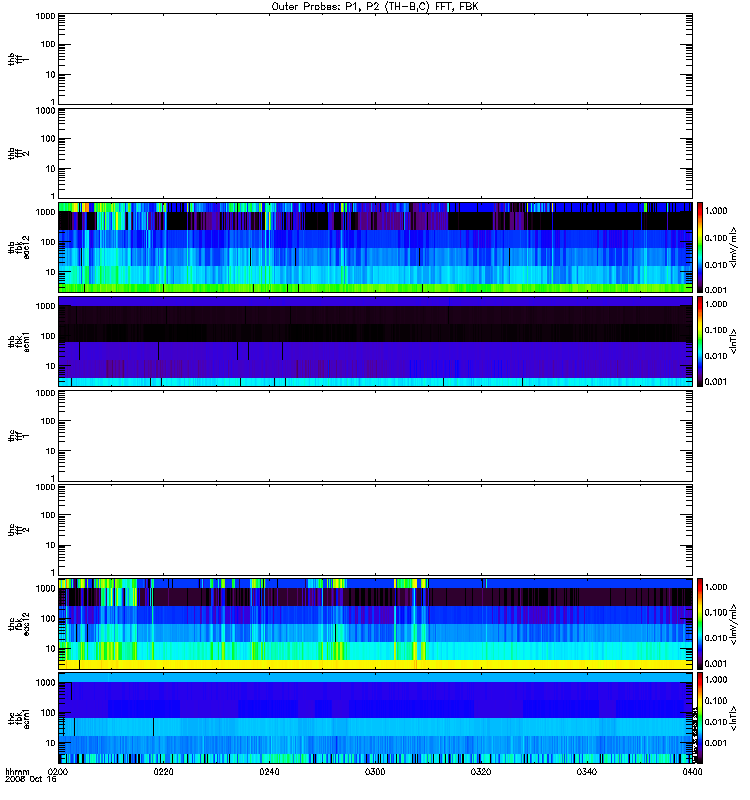This screenshot has width=750, height=800.
Task: Click the '0.010' value on thc fbk edc12 color bar
Action: point(716,638)
